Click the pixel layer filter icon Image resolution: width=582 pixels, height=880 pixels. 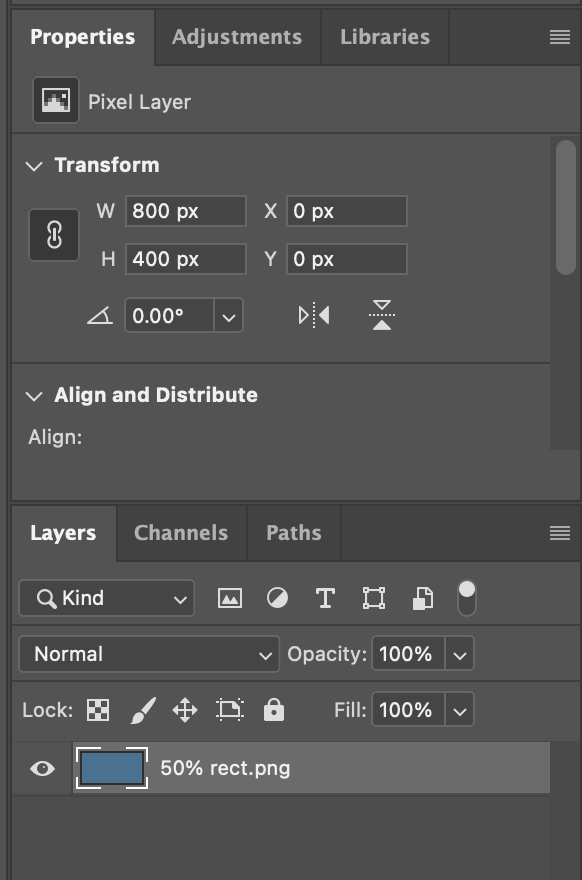[229, 597]
